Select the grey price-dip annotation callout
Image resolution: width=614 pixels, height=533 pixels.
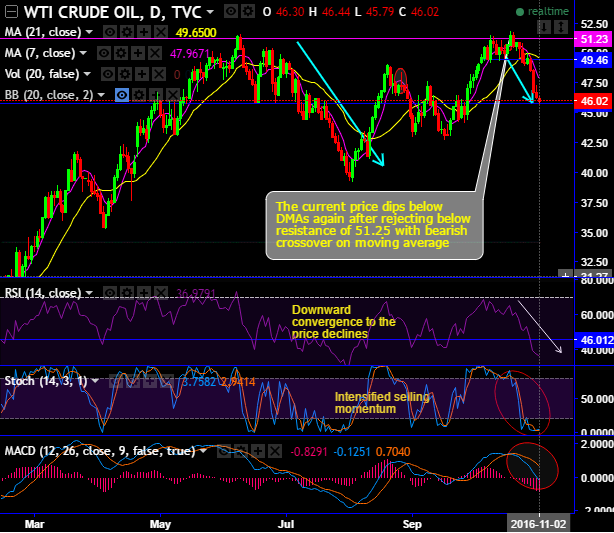(x=374, y=225)
